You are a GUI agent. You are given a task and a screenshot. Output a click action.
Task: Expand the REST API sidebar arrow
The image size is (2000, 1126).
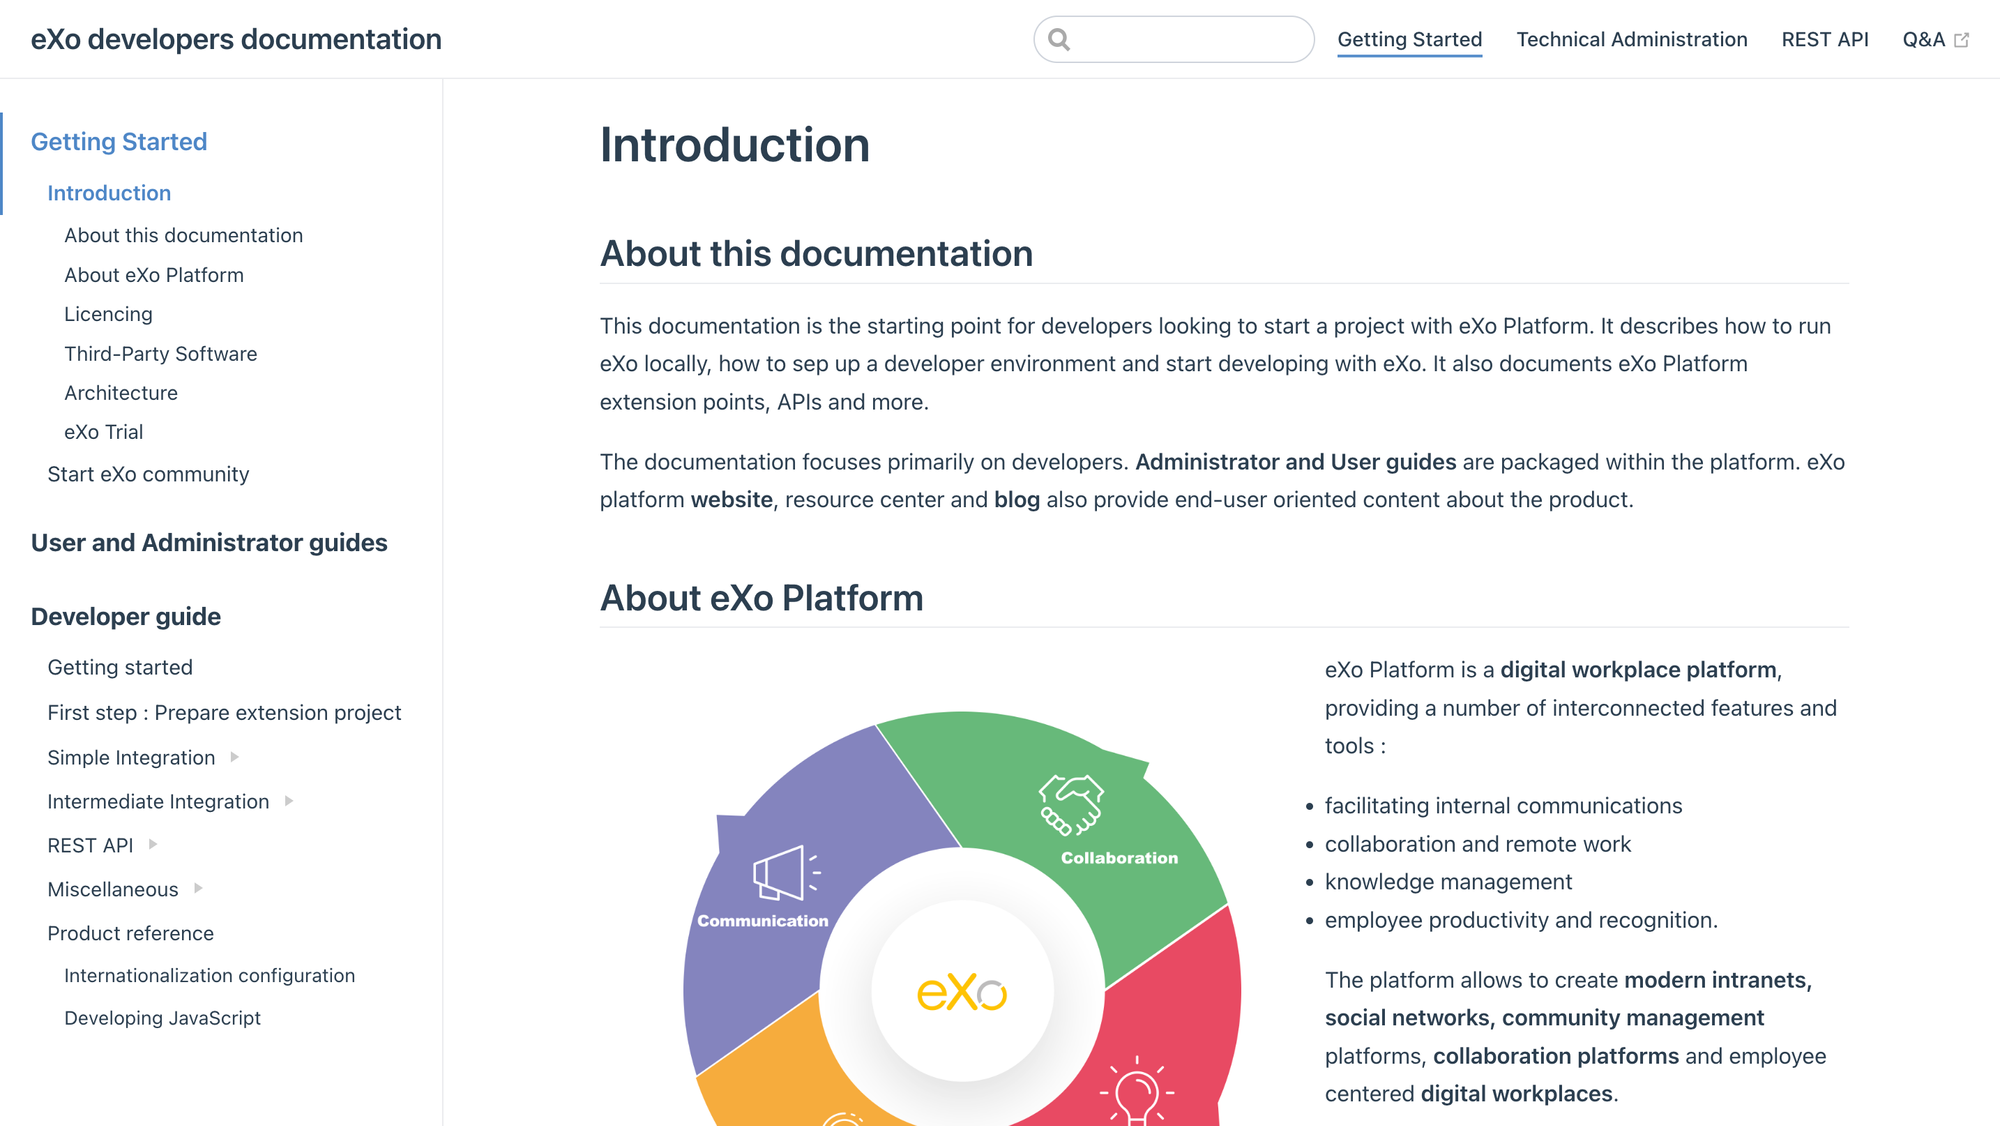(153, 844)
